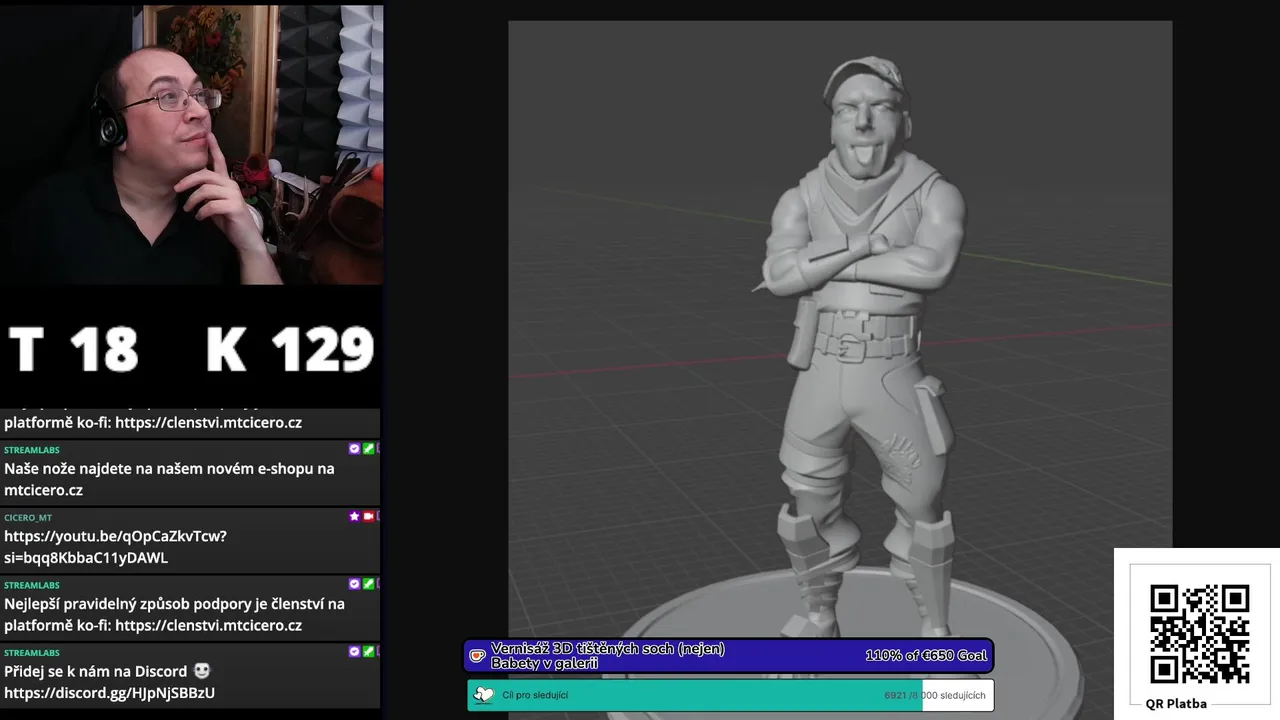Screen dimensions: 1280x720
Task: Click STREAMLABS username above e-shop message
Action: [31, 451]
